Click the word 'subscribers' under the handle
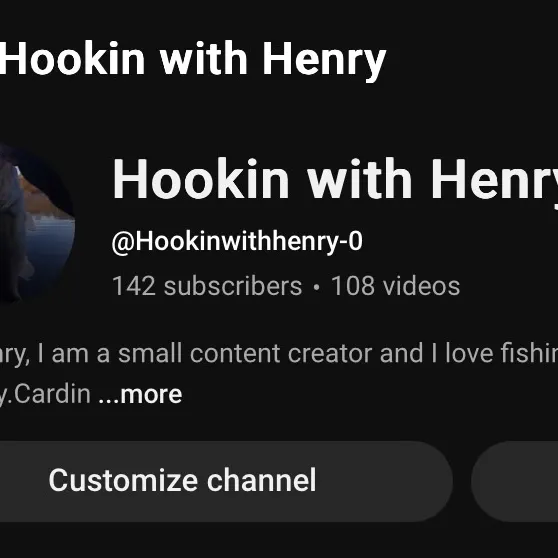This screenshot has height=558, width=558. pyautogui.click(x=233, y=286)
